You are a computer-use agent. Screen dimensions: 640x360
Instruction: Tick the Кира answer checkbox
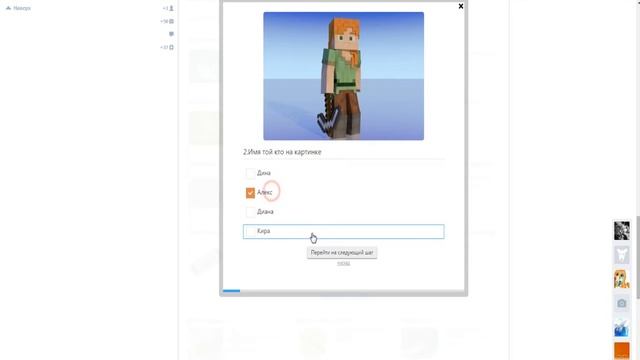250,231
